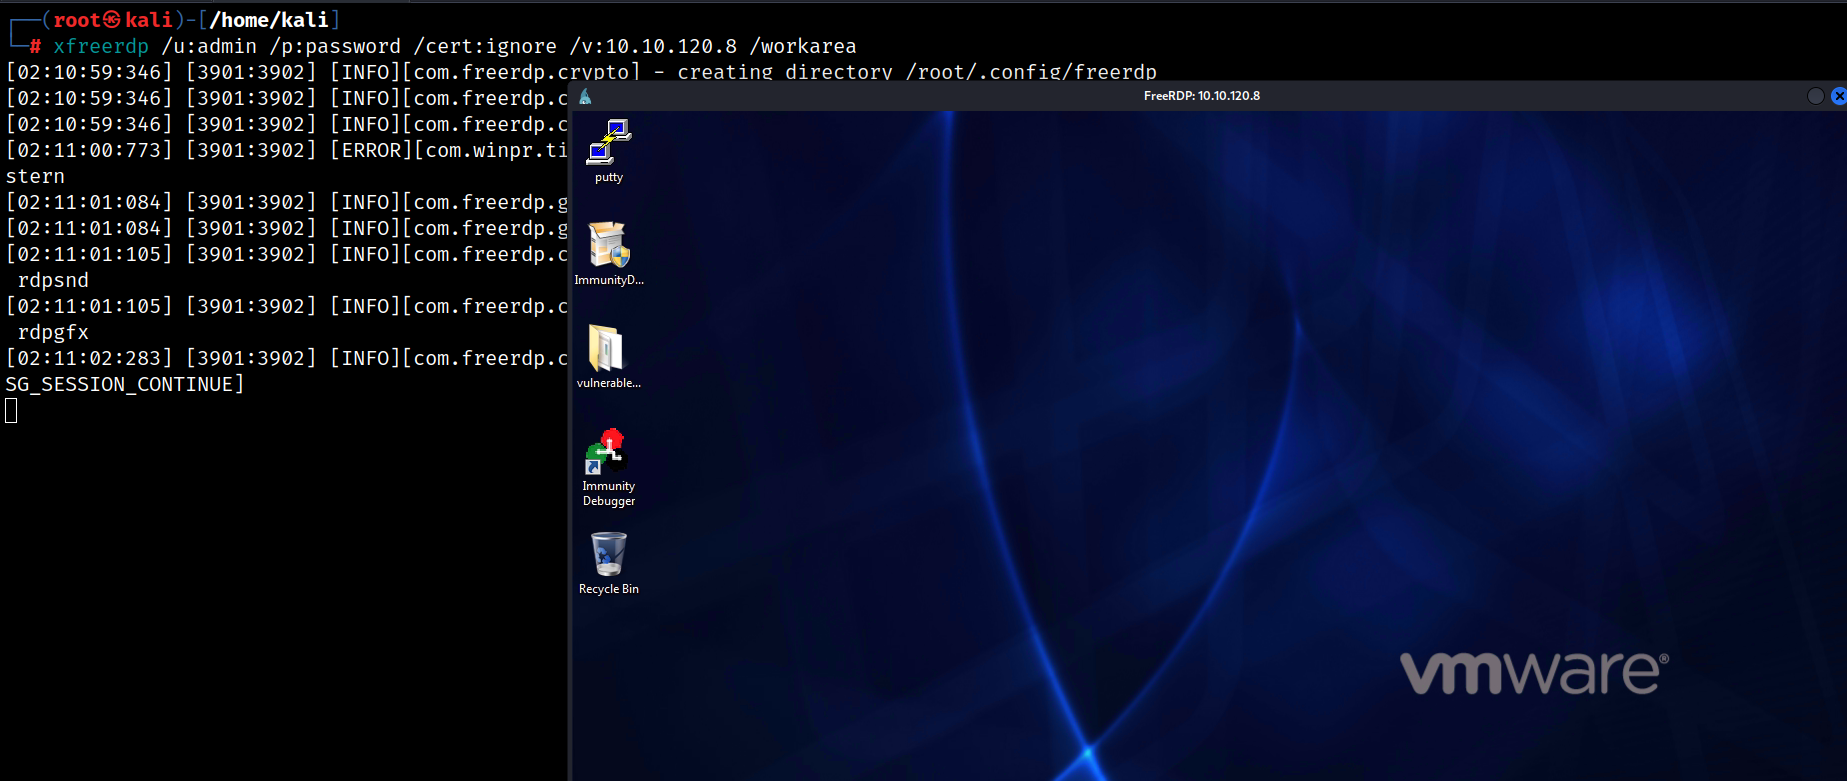Click the 'creating directory /root/.config/freerdp' log line

point(581,72)
